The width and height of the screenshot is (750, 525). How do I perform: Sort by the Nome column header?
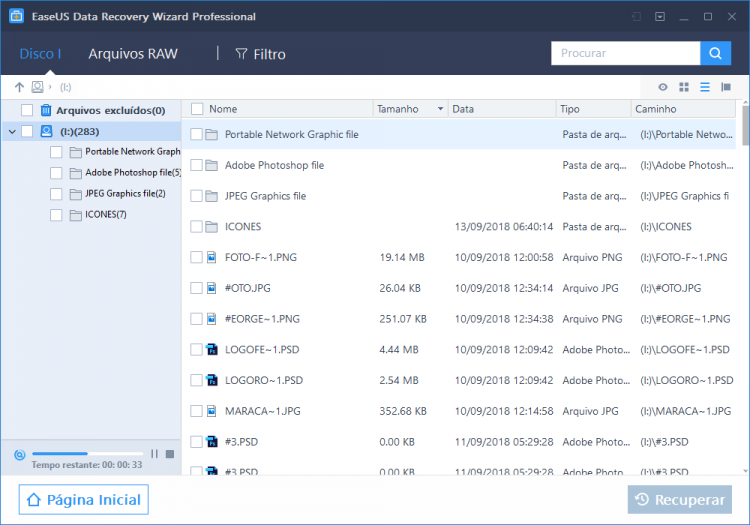pyautogui.click(x=223, y=109)
